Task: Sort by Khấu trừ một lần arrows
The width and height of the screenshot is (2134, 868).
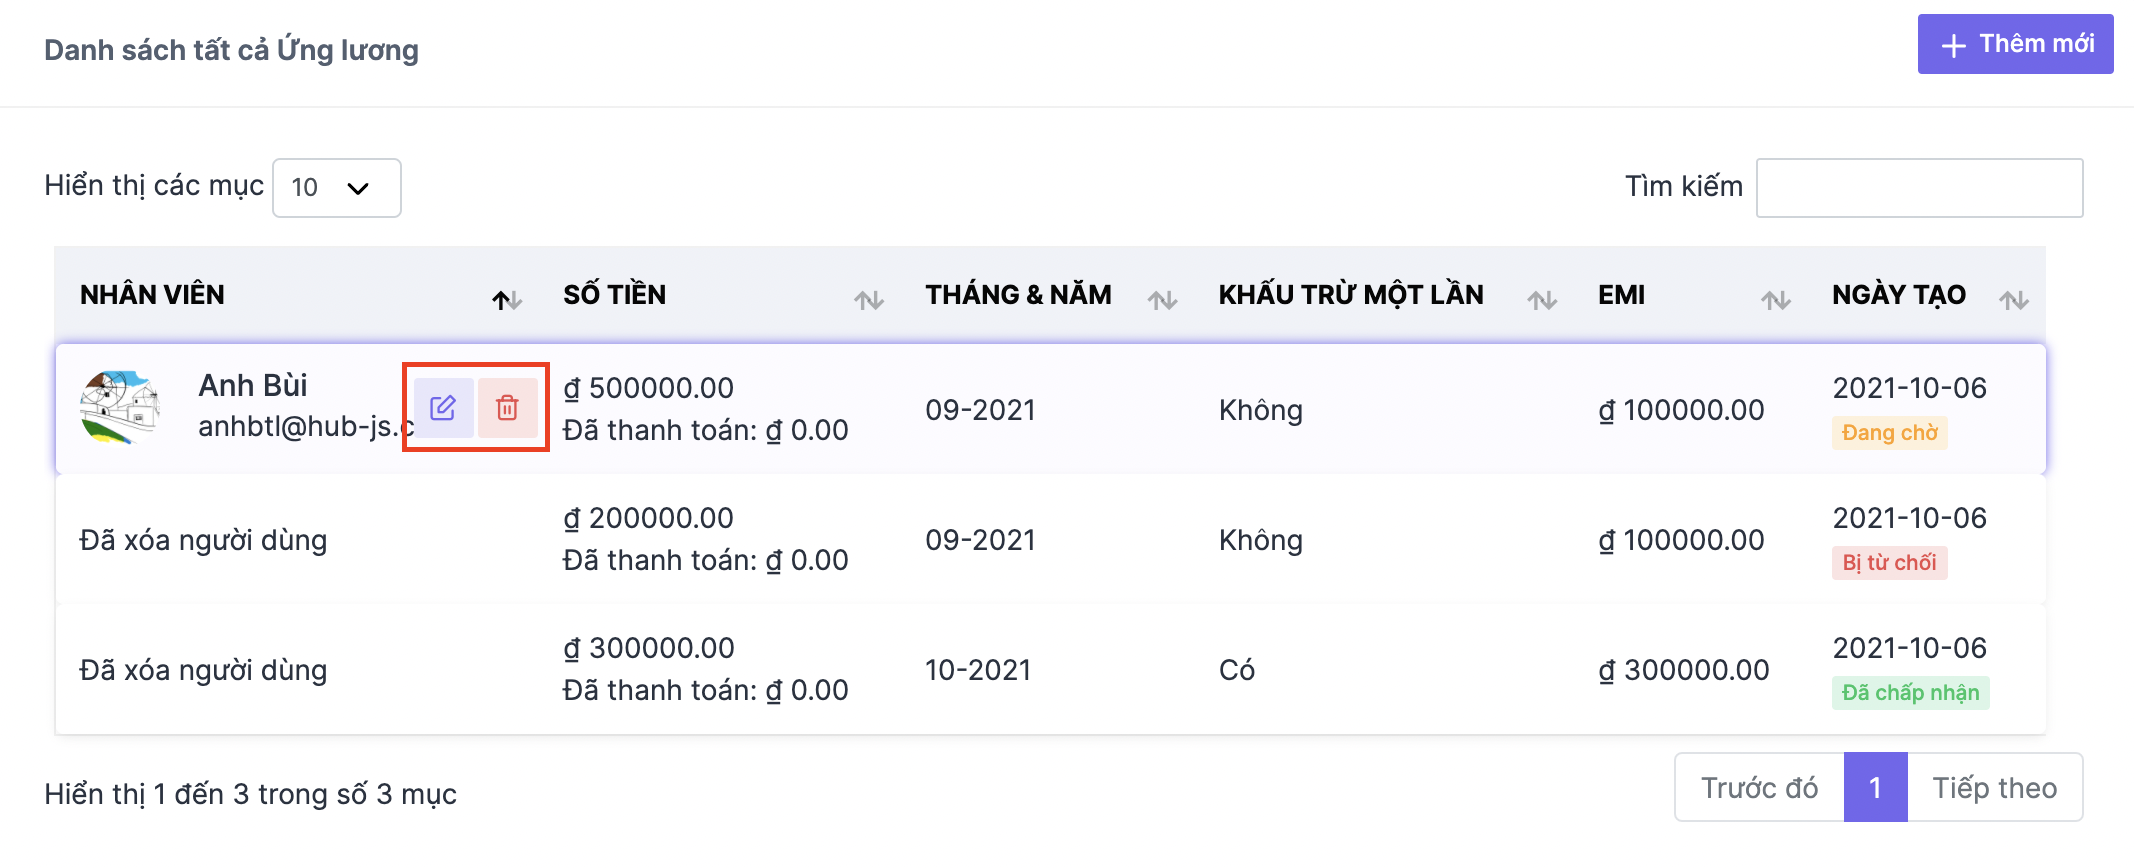Action: click(1542, 299)
